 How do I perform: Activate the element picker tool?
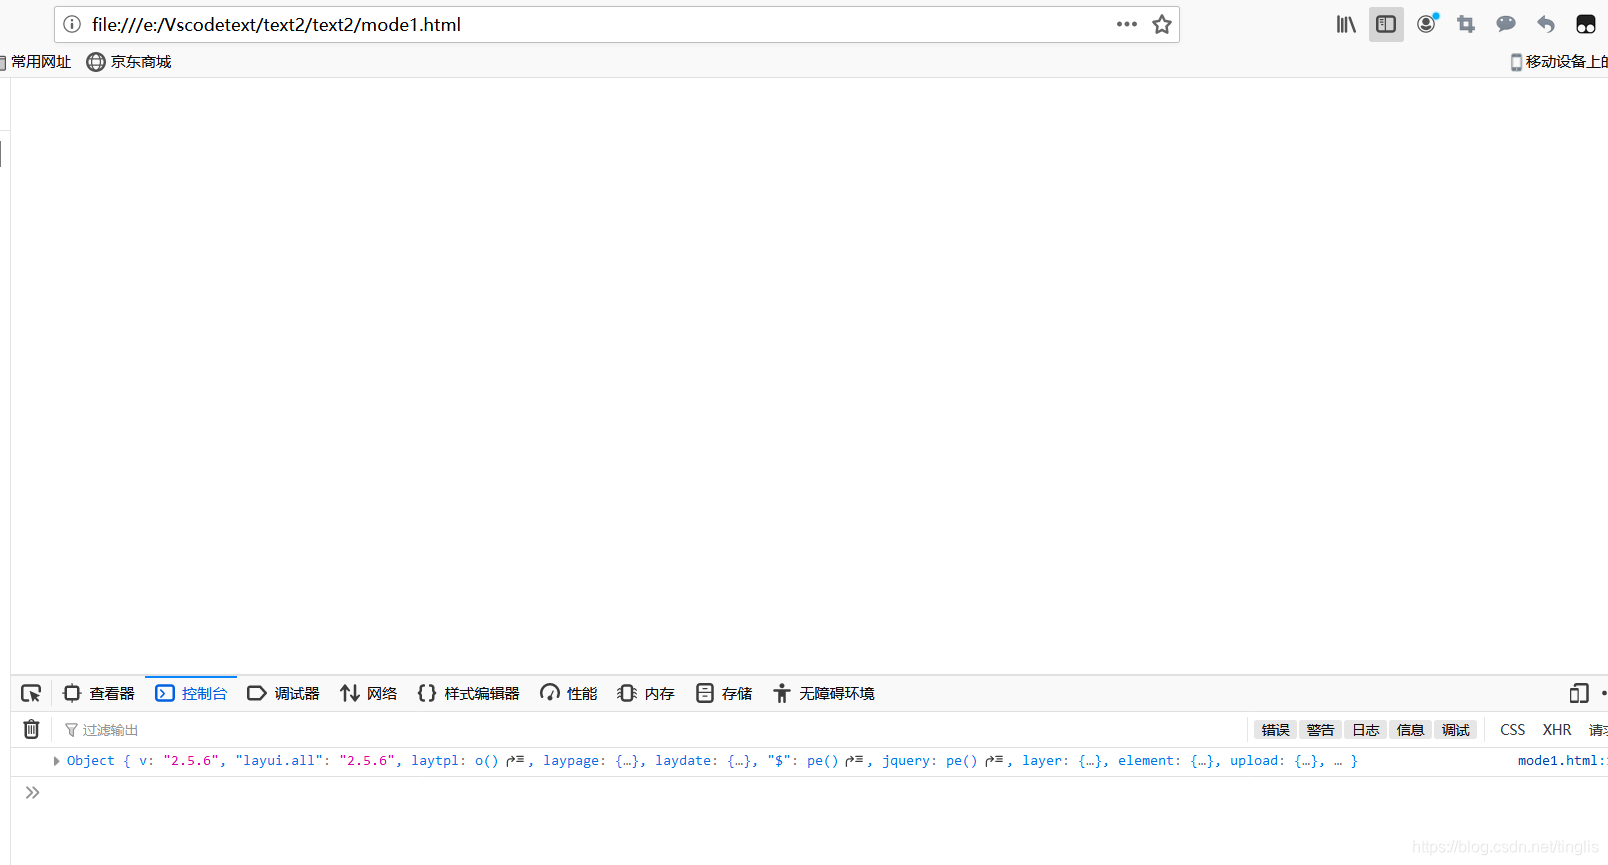pos(31,693)
